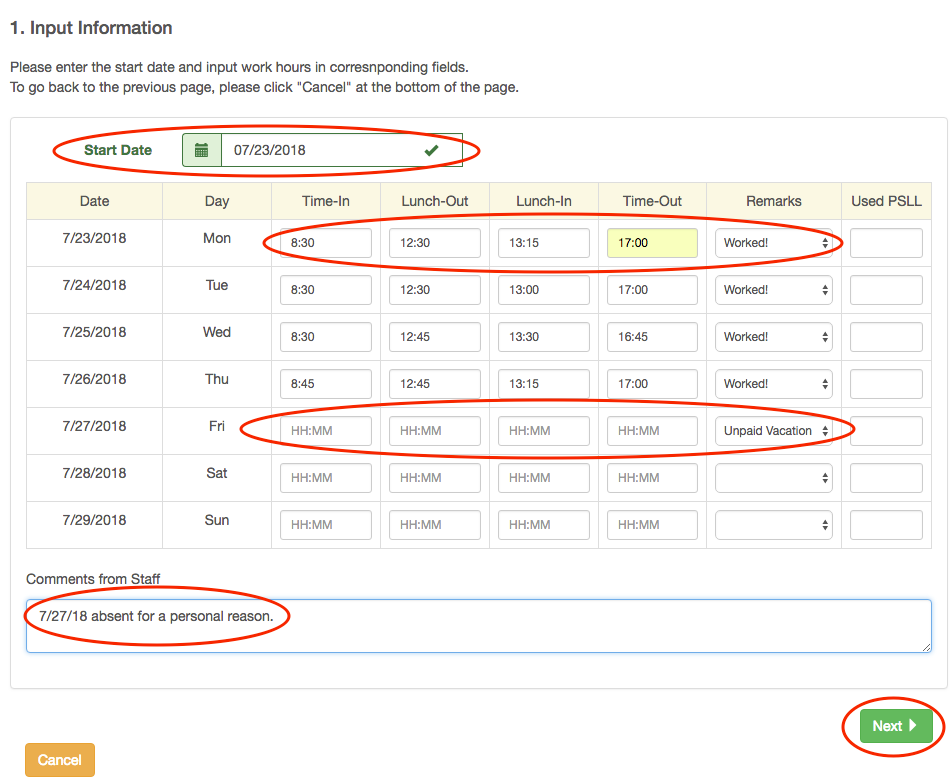952x782 pixels.
Task: Click Wednesday's Time-Out field showing 16:45
Action: pos(652,337)
